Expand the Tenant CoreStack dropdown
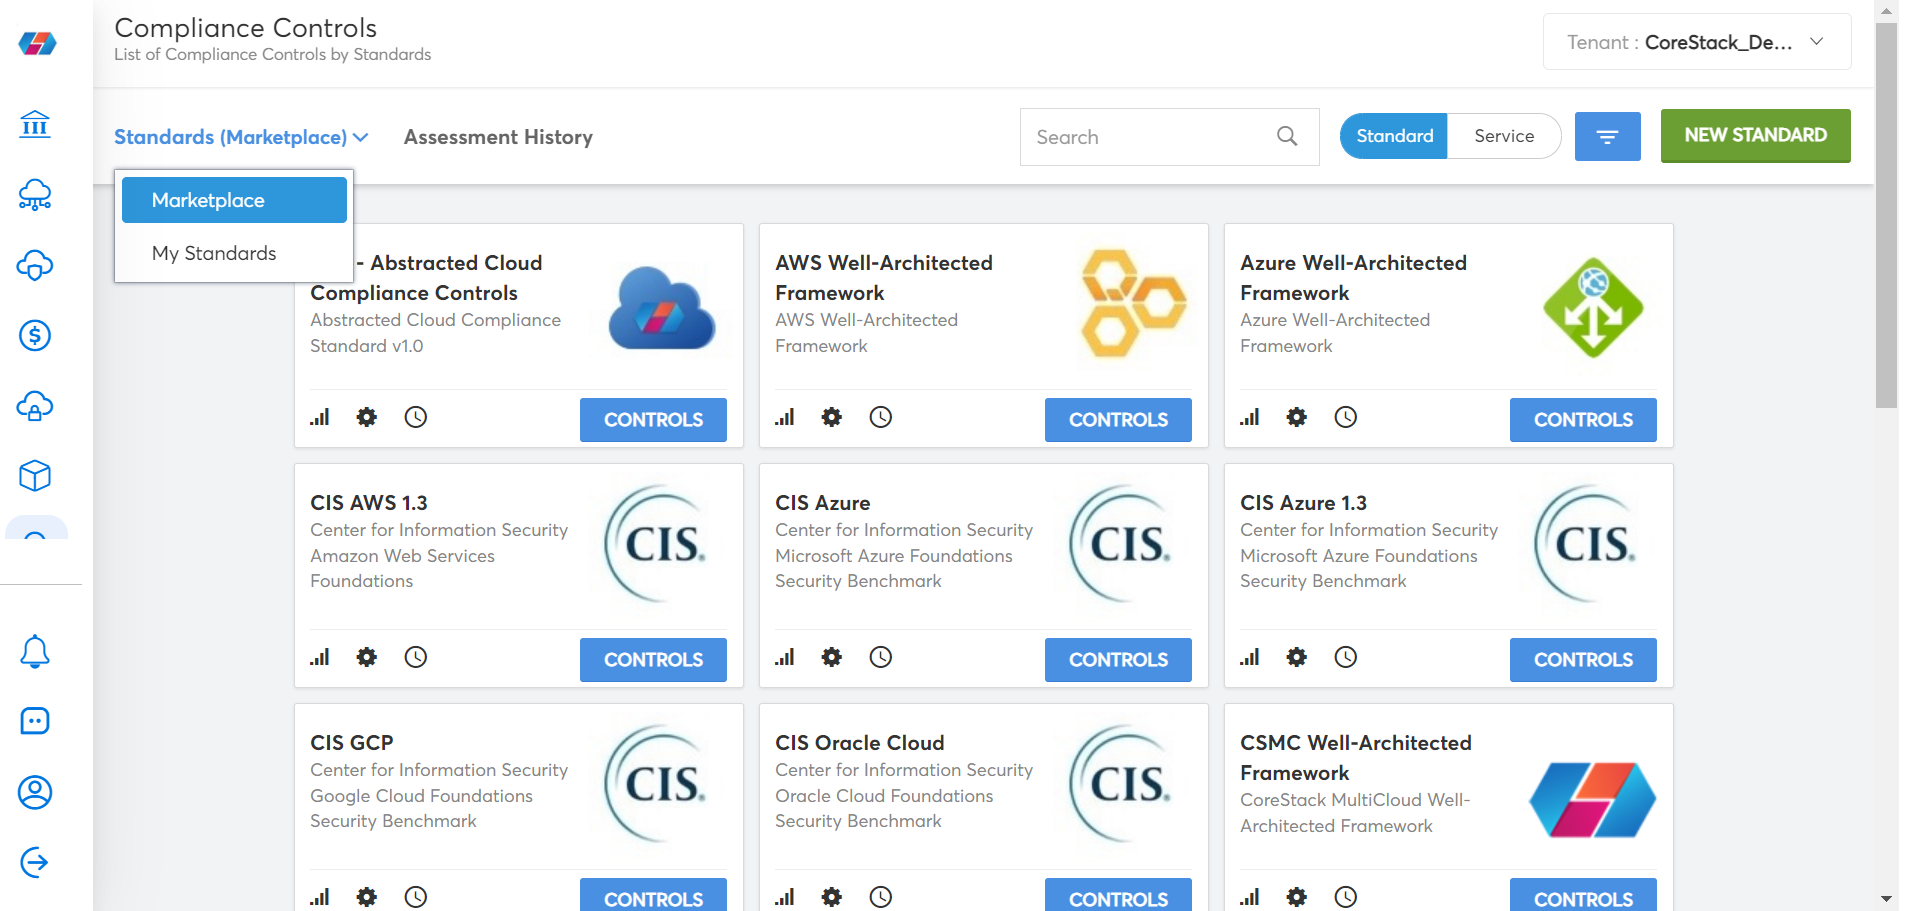Screen dimensions: 1907x911 pos(1697,42)
